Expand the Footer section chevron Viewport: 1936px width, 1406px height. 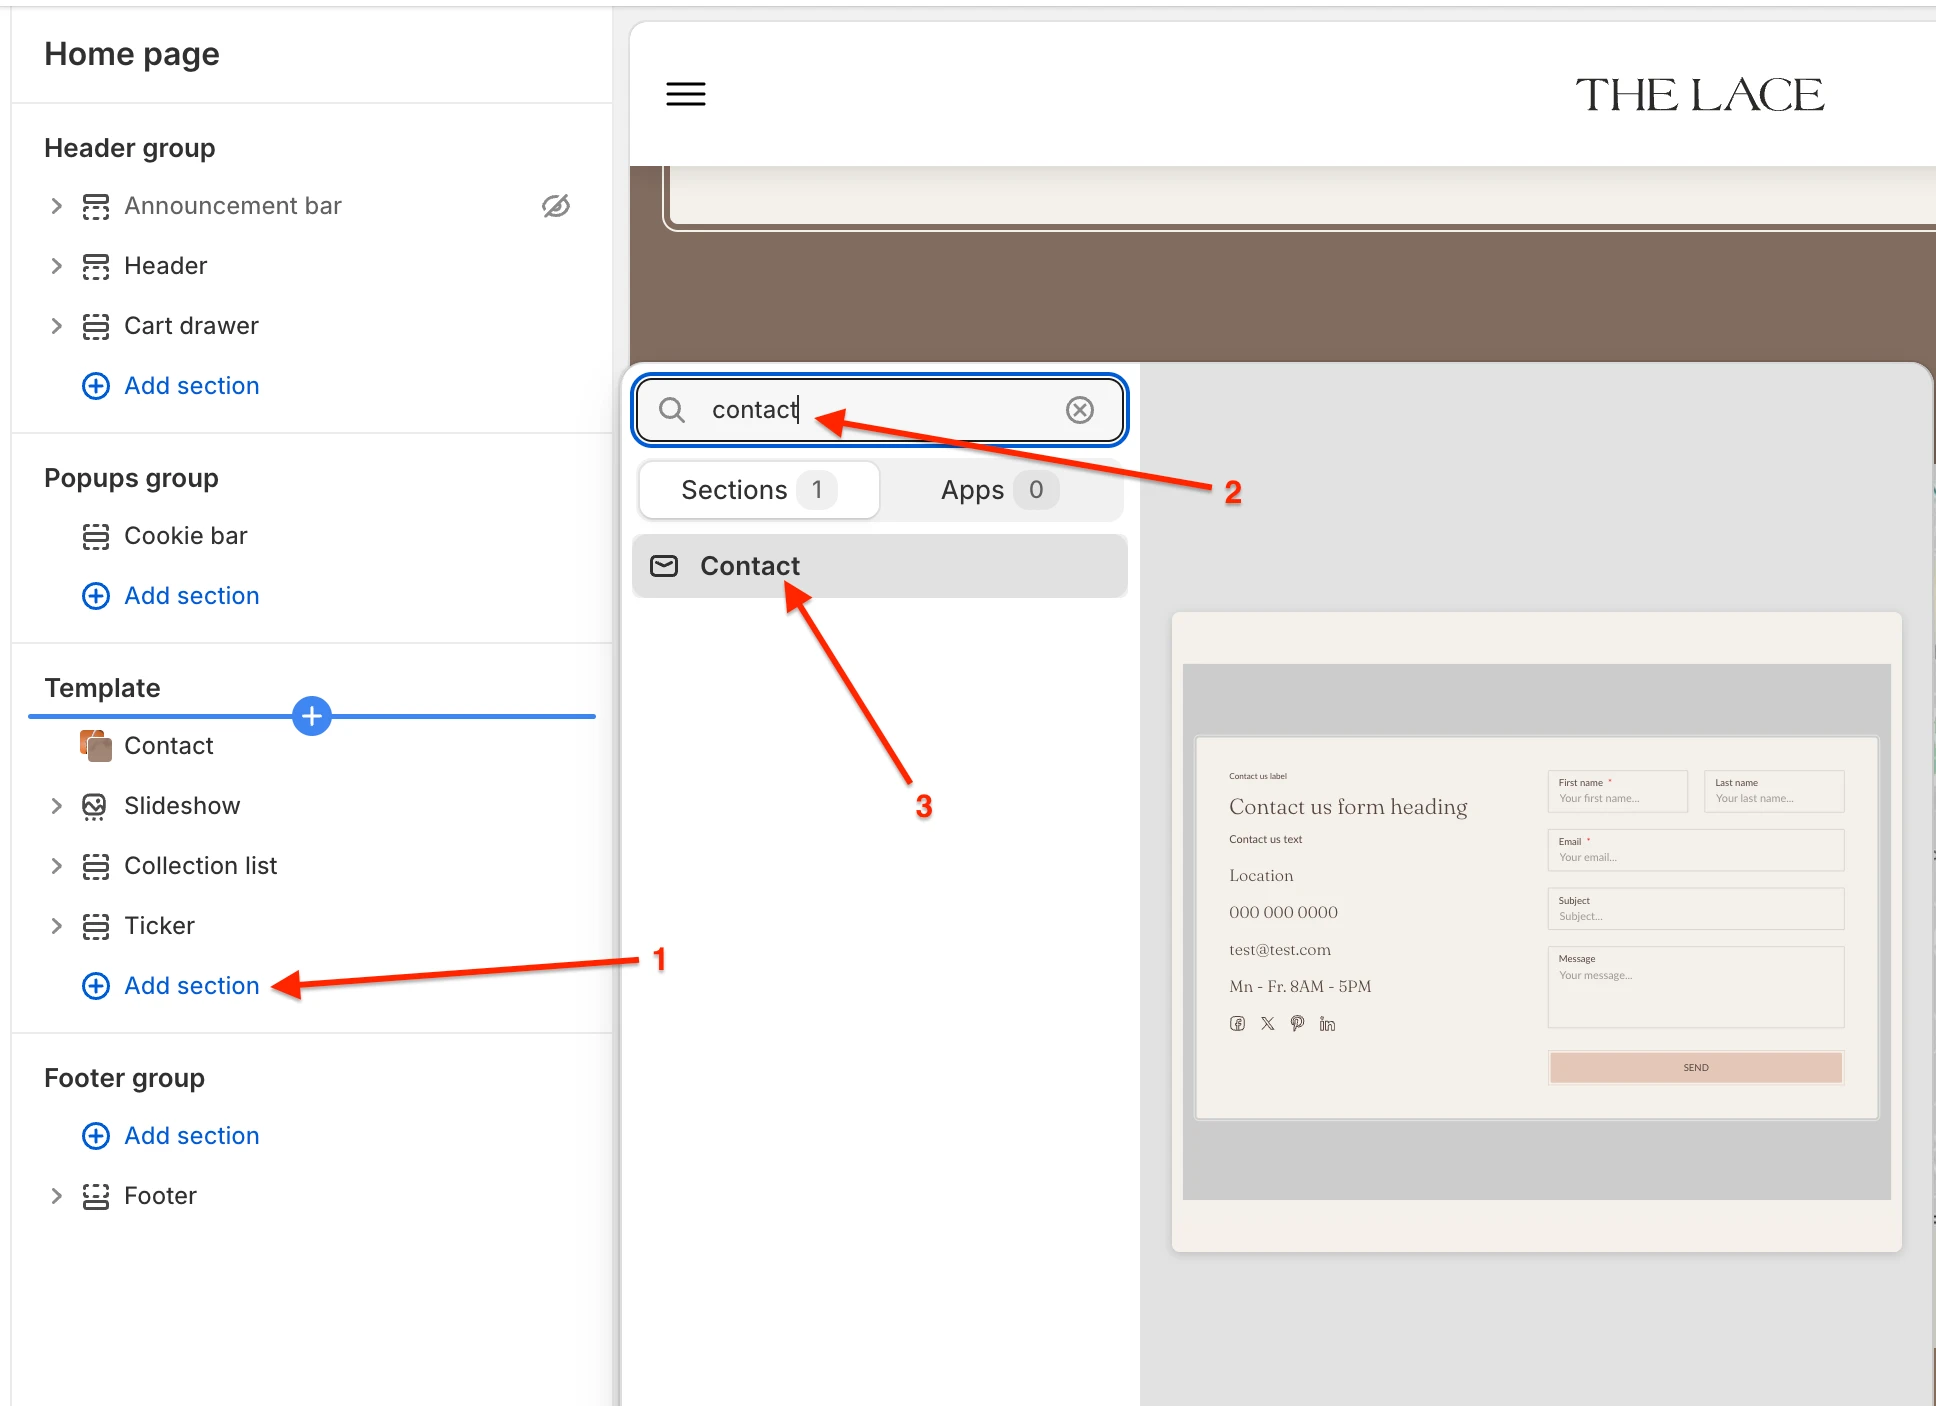(56, 1196)
